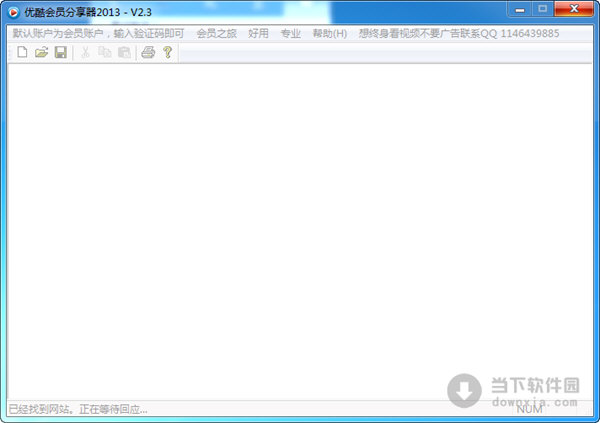
Task: Click the New document toolbar icon
Action: click(22, 52)
